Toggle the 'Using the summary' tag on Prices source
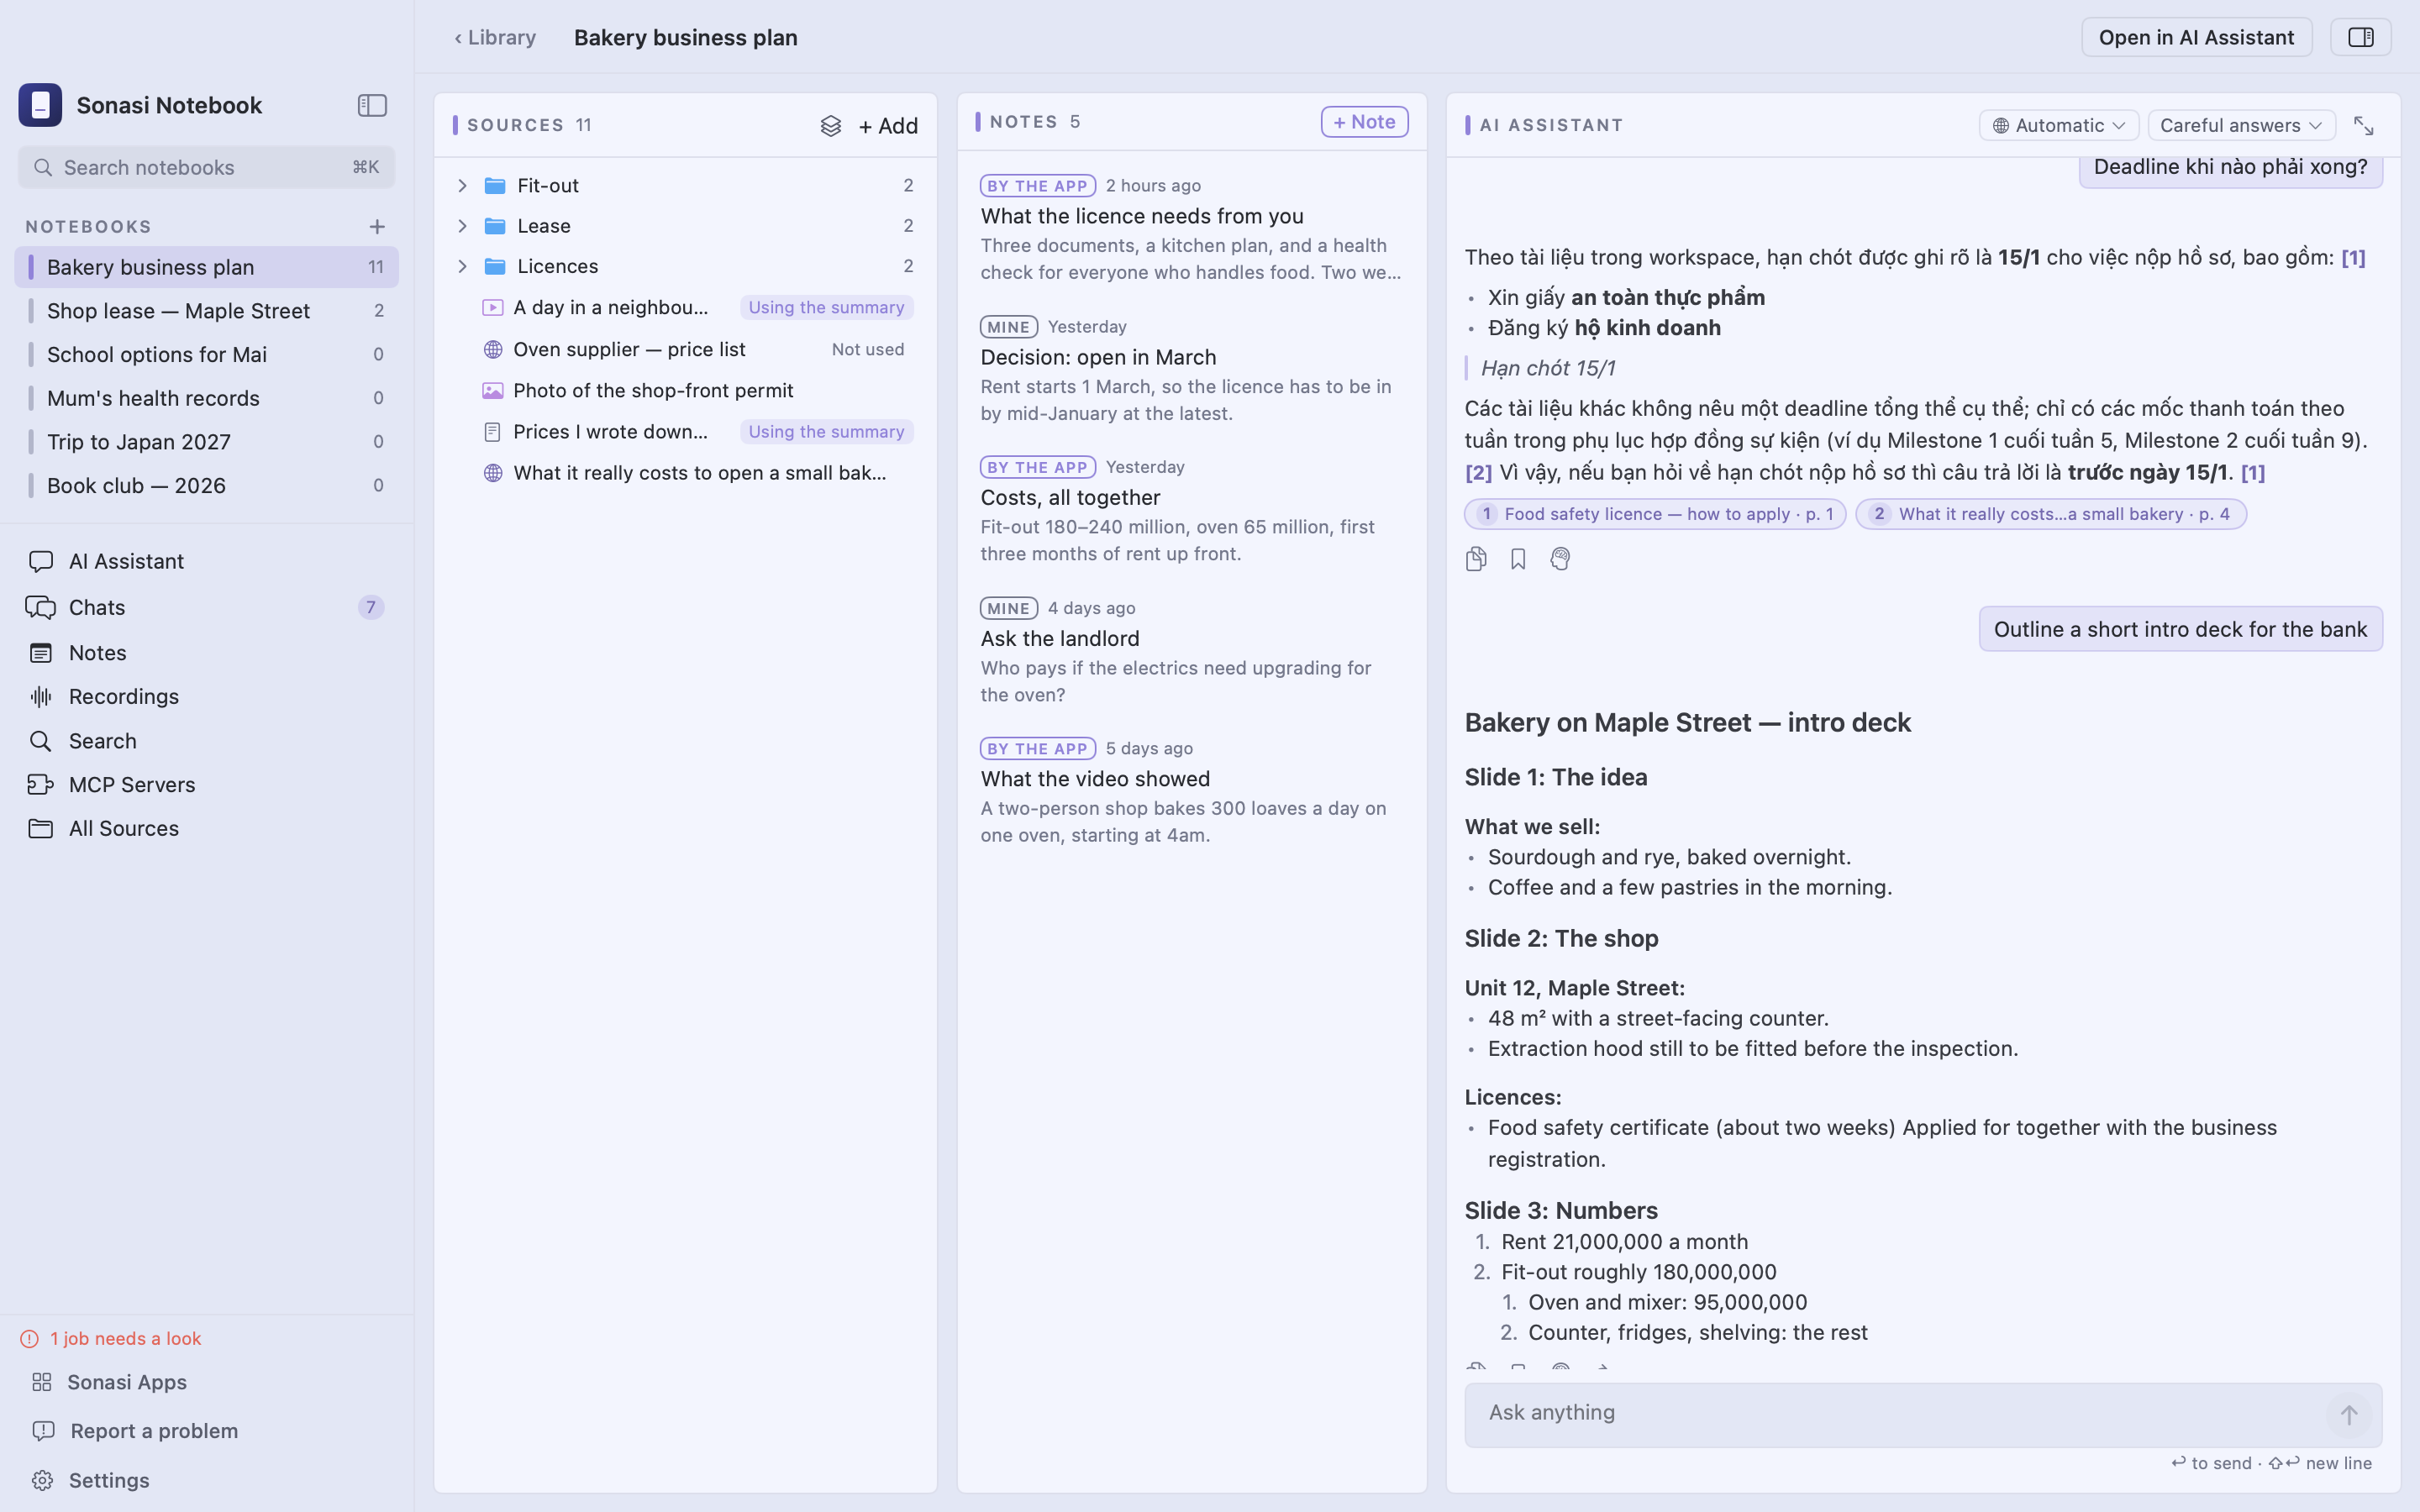Image resolution: width=2420 pixels, height=1512 pixels. click(826, 432)
